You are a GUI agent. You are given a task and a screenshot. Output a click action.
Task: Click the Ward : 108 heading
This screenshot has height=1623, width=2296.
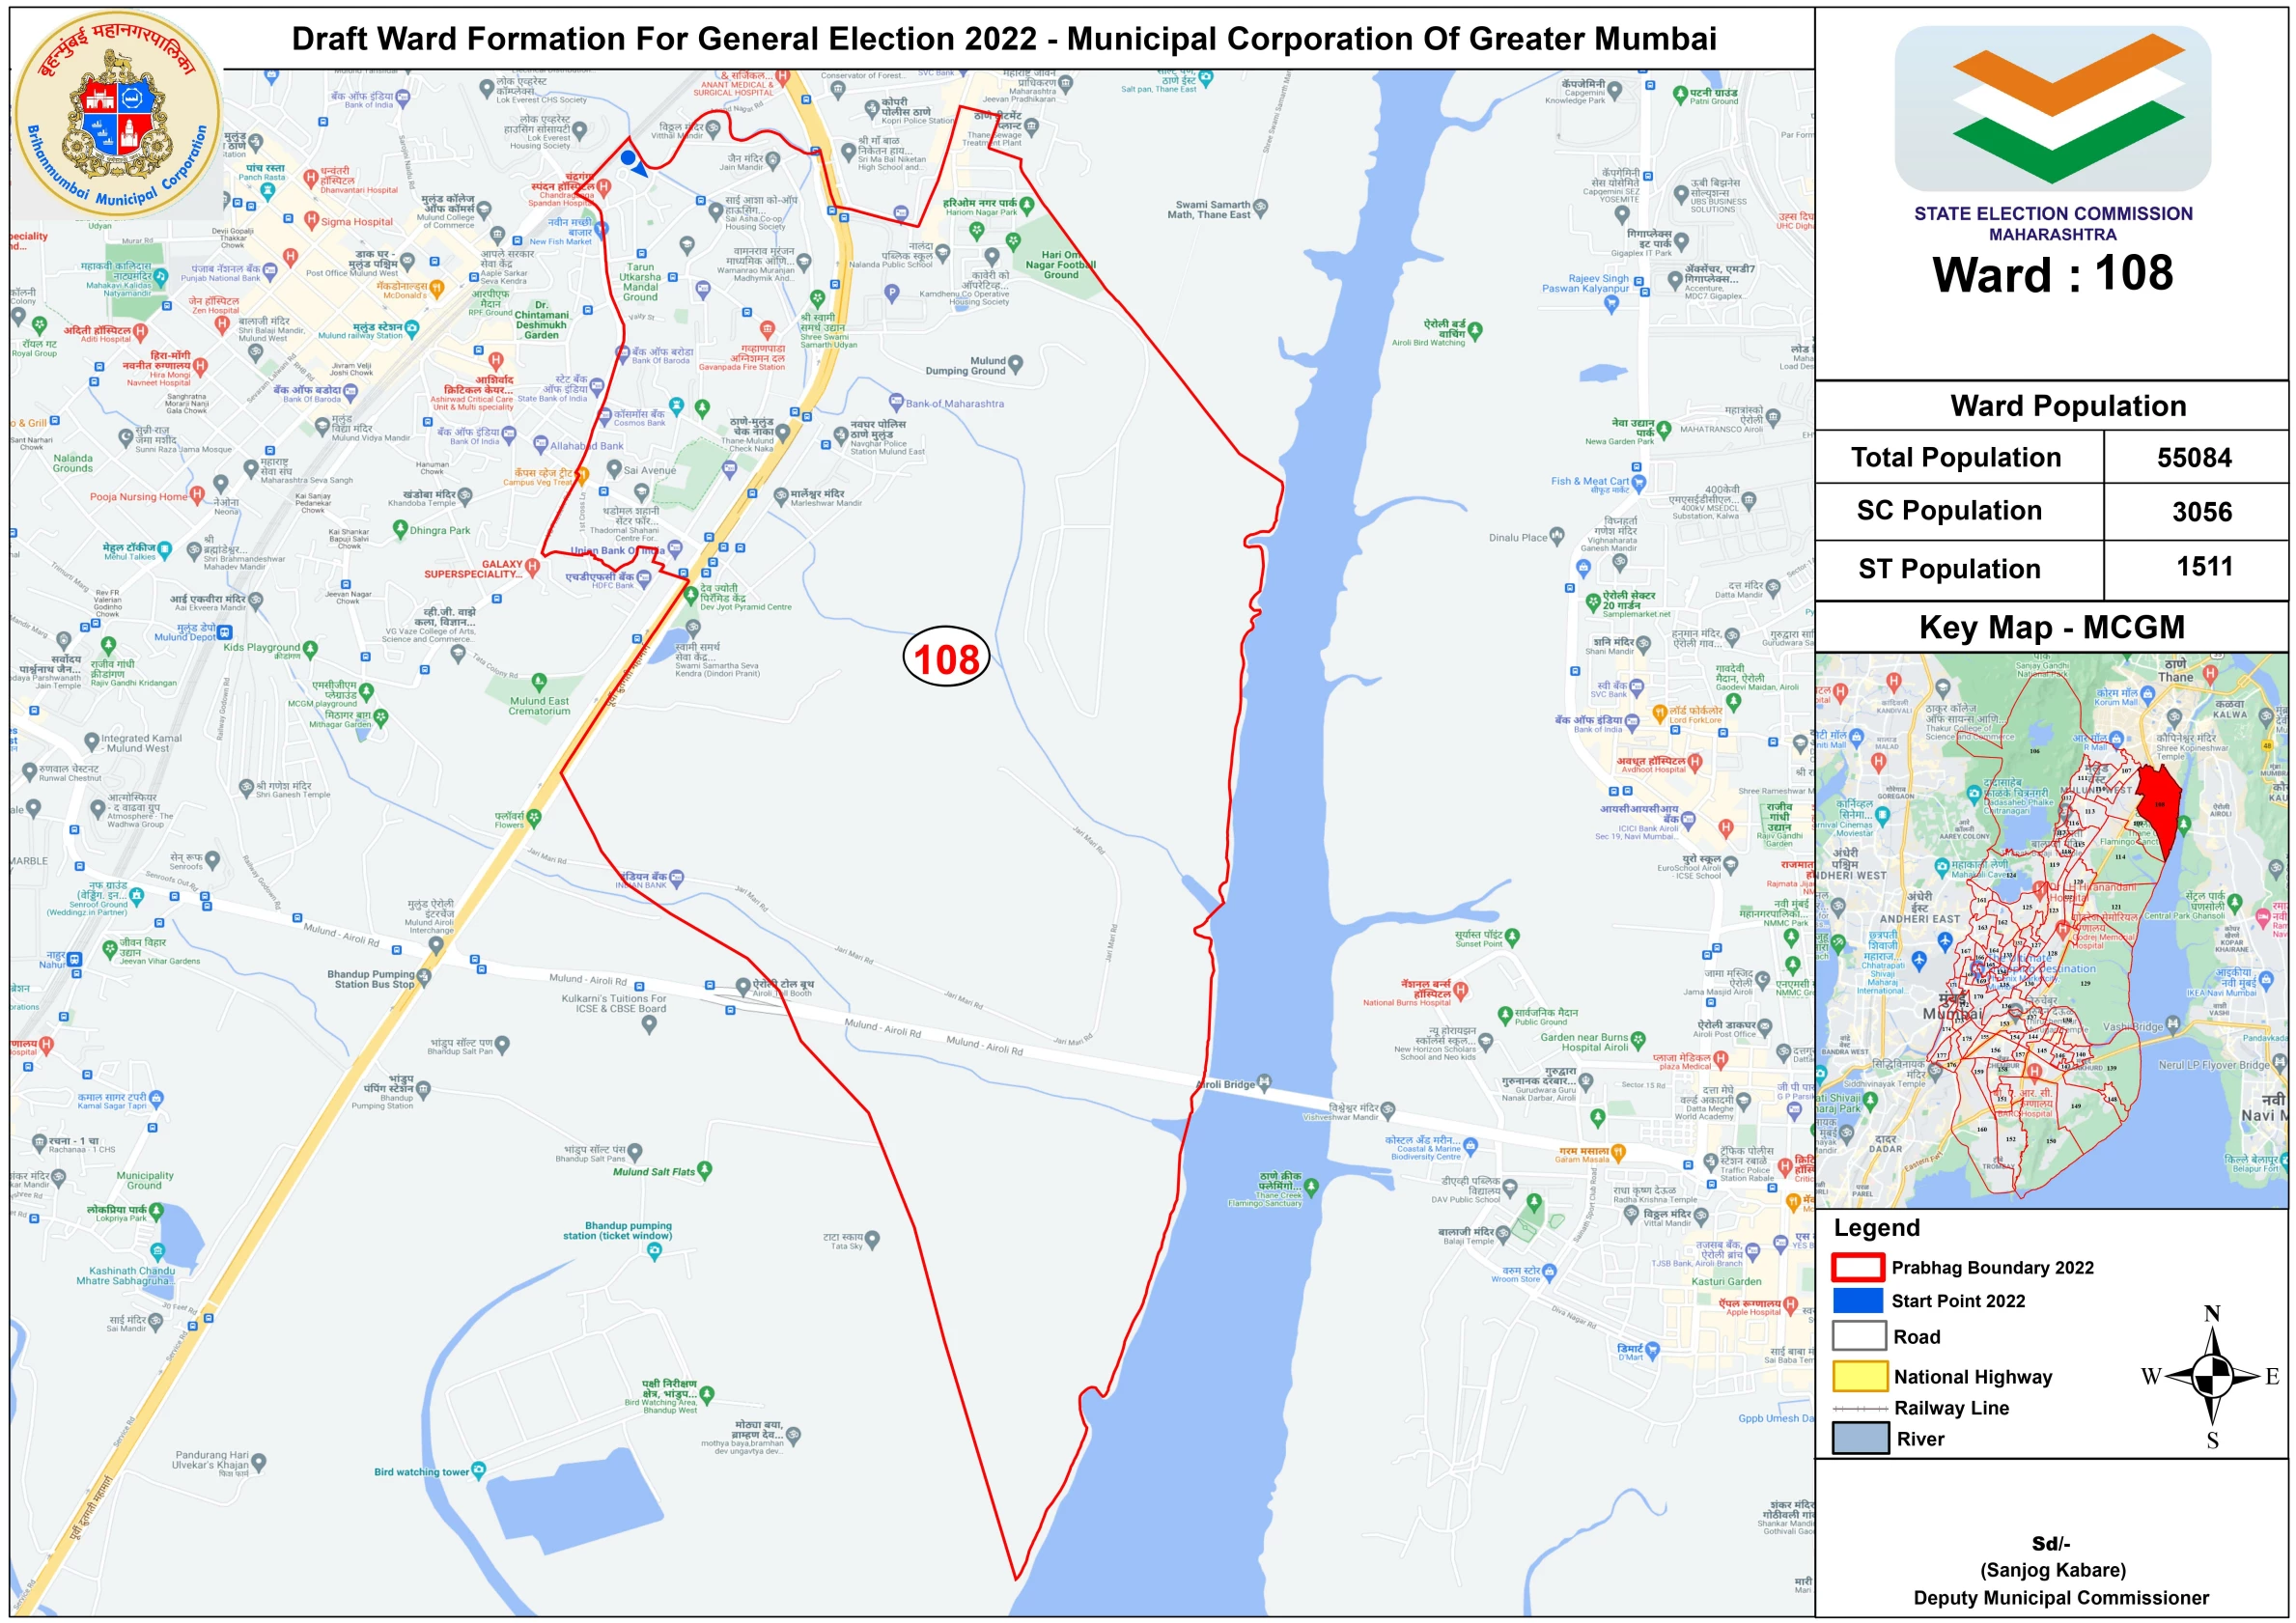coord(2052,274)
